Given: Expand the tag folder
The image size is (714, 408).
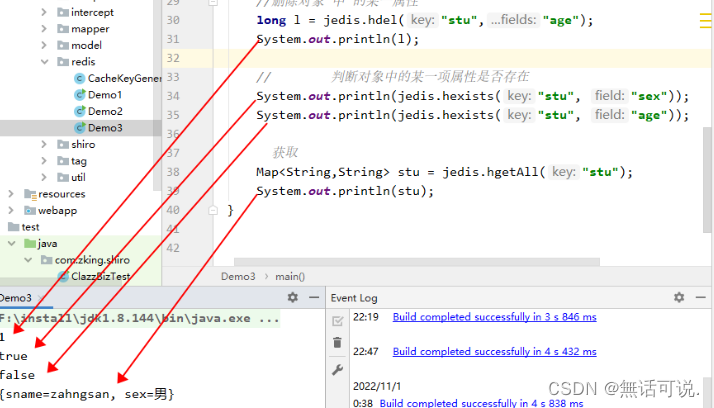Looking at the screenshot, I should tap(44, 161).
